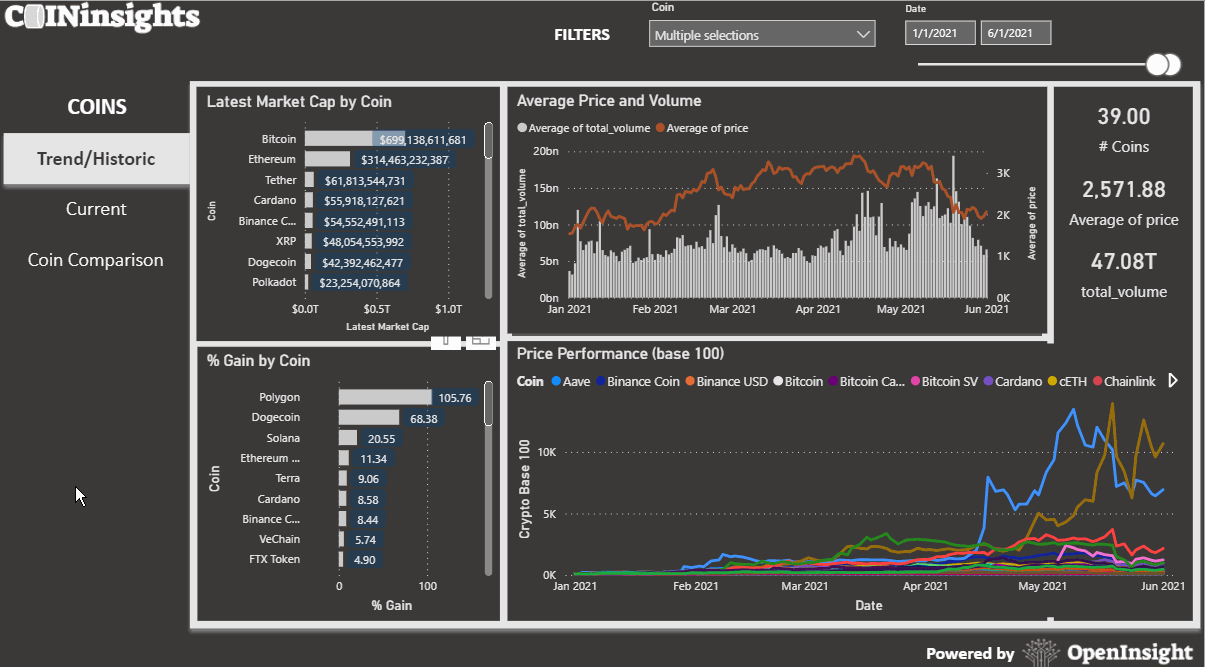Select the cETH legend entry
Image resolution: width=1205 pixels, height=667 pixels.
[x=1069, y=381]
